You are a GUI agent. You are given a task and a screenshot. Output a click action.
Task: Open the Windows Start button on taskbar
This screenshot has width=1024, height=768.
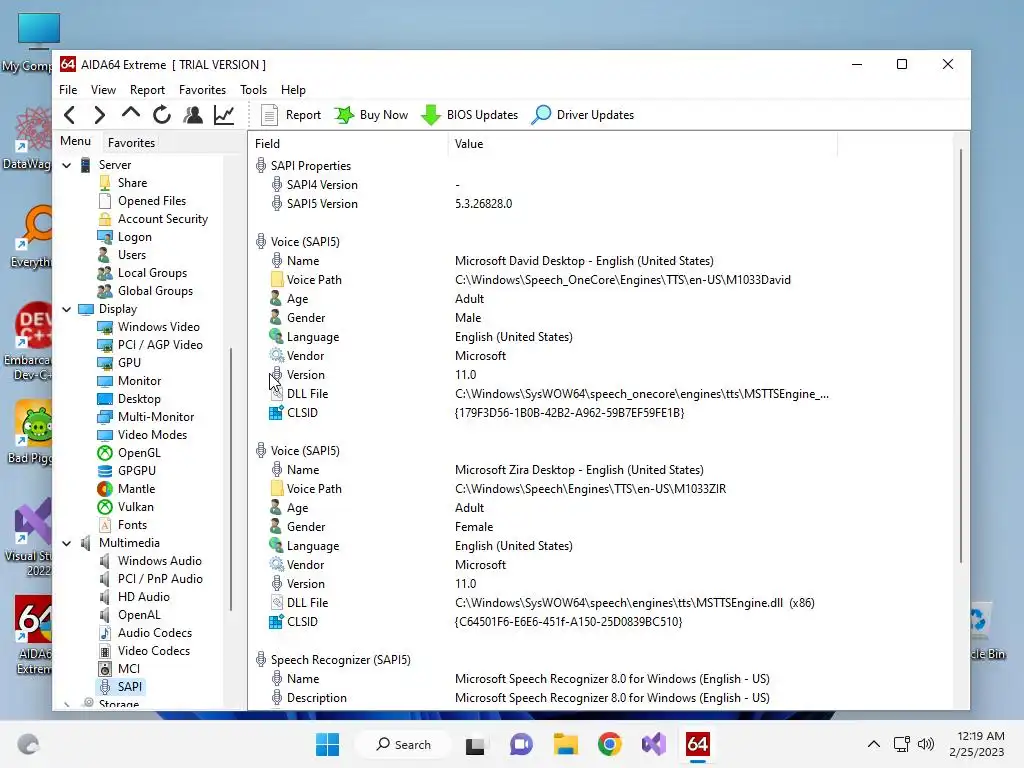[327, 744]
